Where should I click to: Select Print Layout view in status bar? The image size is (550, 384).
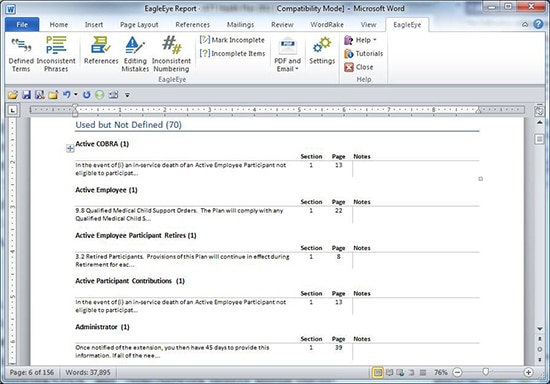(x=377, y=372)
